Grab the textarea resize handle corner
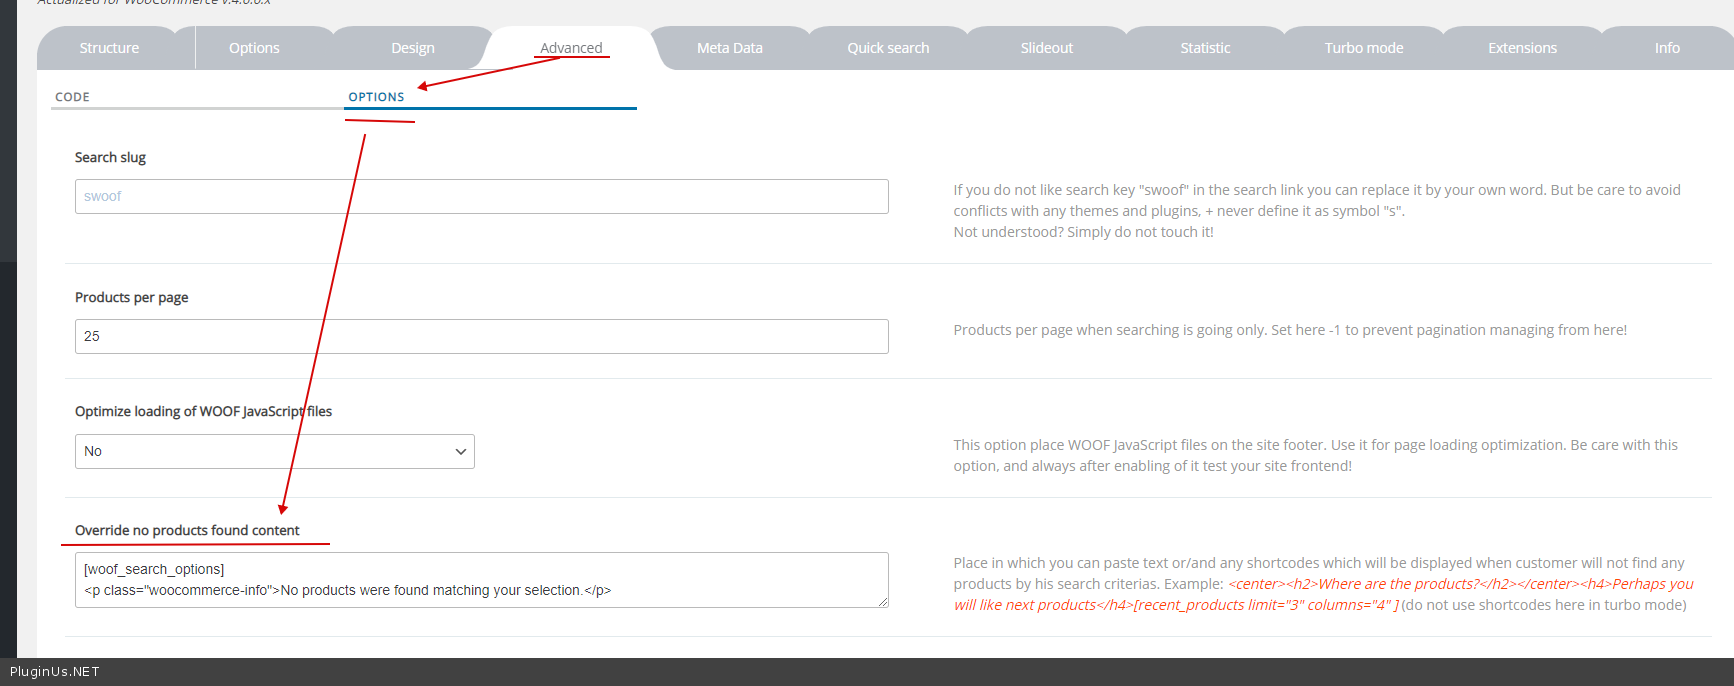The width and height of the screenshot is (1734, 686). 883,602
